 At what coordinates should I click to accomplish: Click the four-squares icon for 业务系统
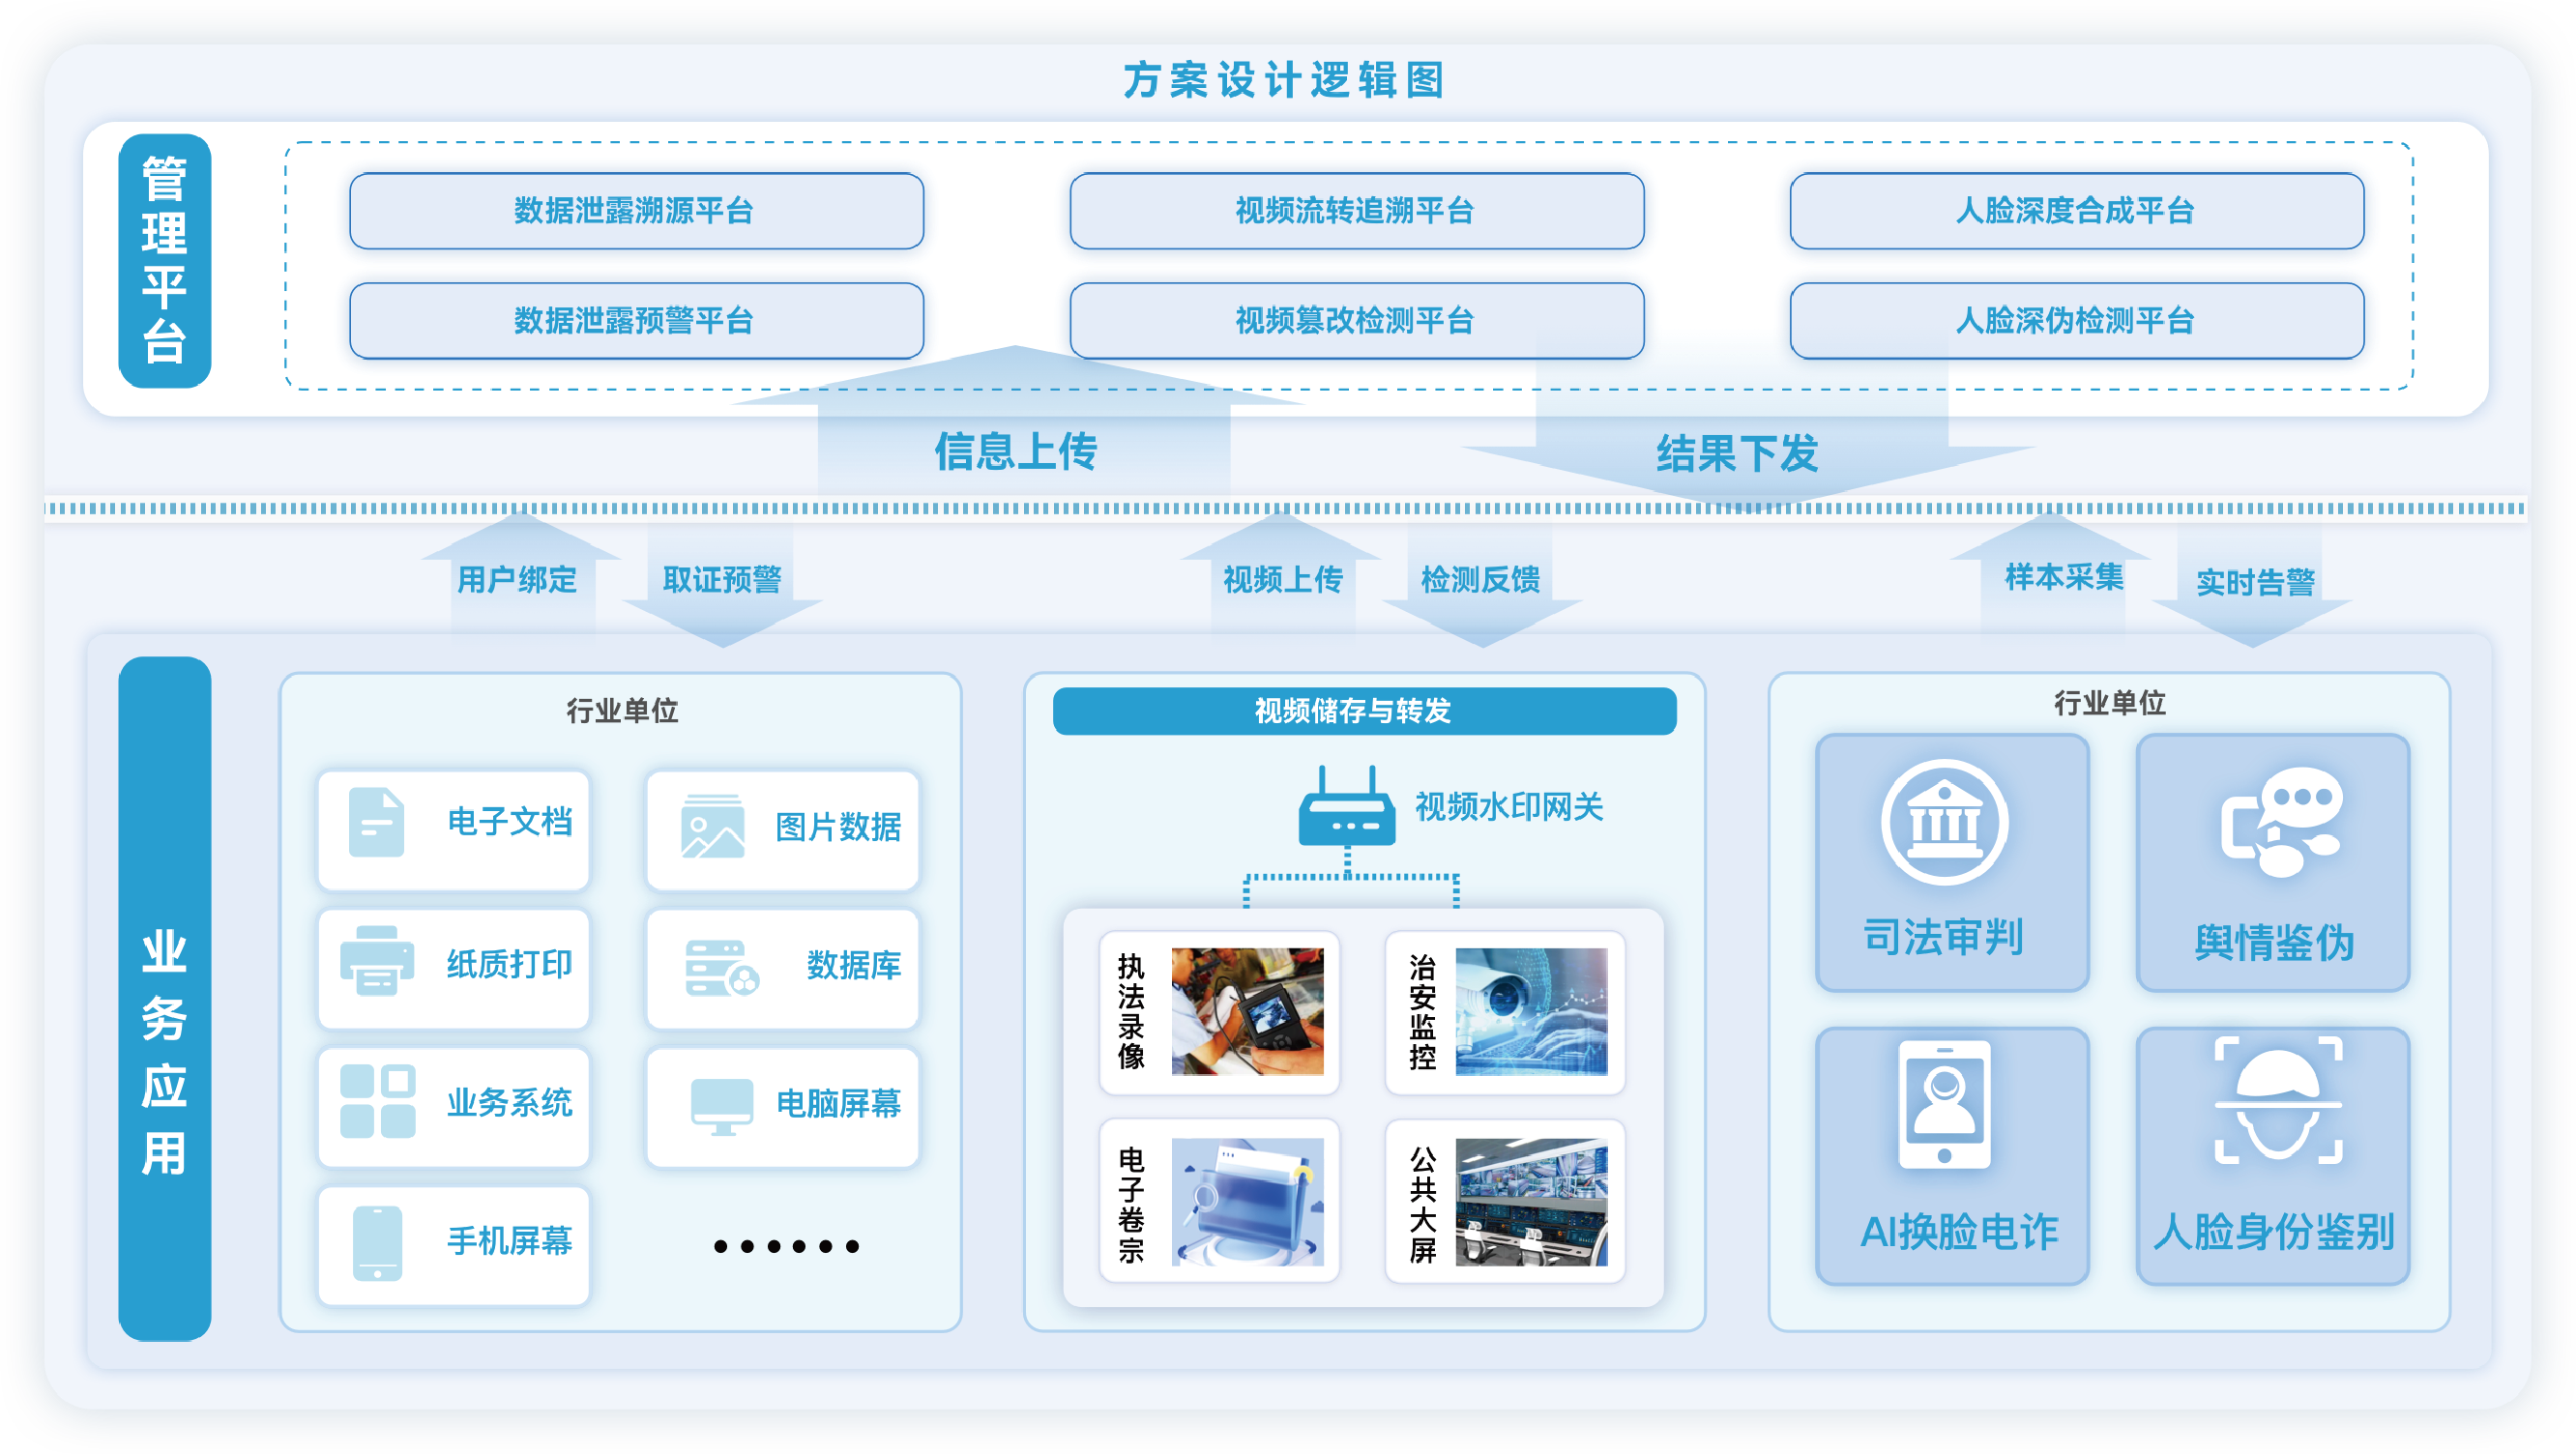tap(377, 1101)
